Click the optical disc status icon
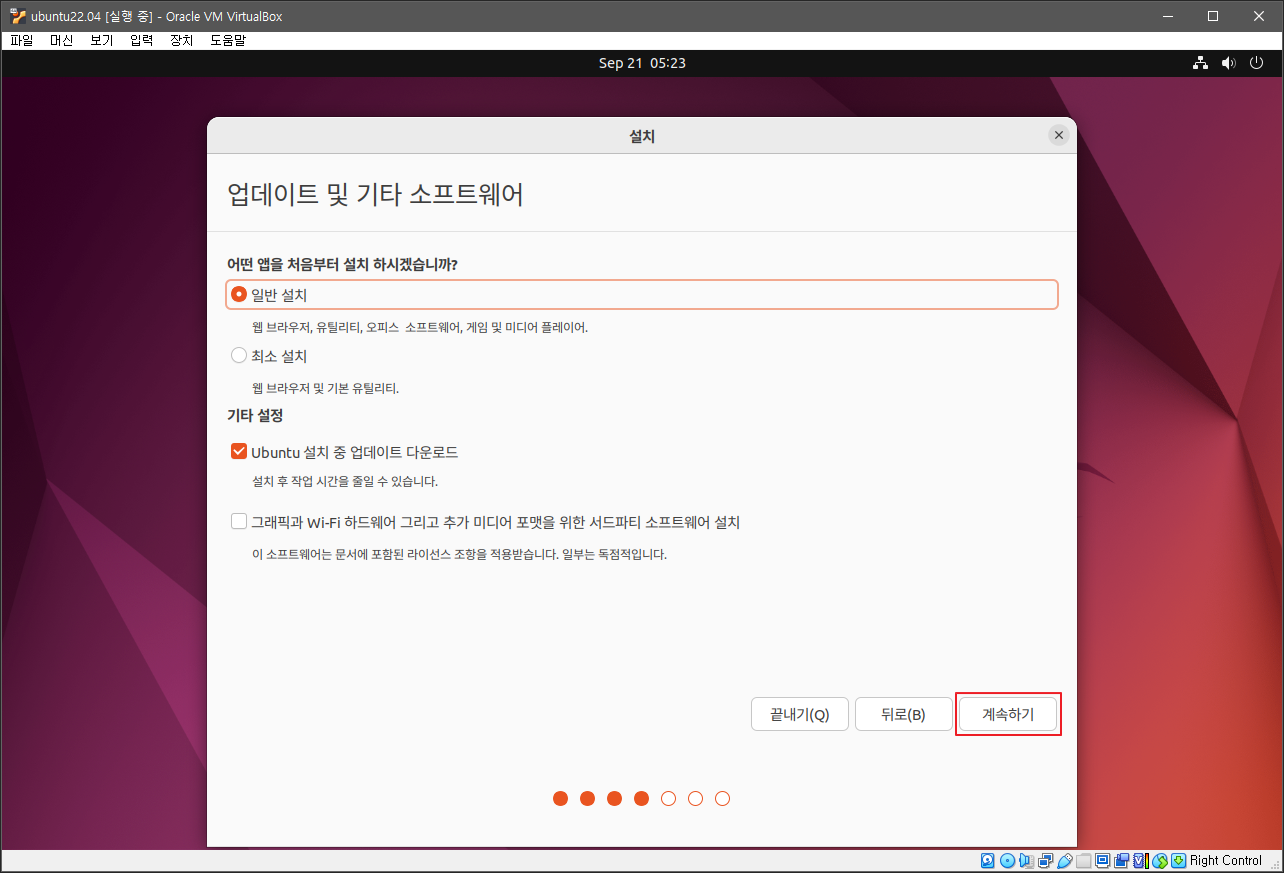The image size is (1284, 873). tap(1008, 860)
